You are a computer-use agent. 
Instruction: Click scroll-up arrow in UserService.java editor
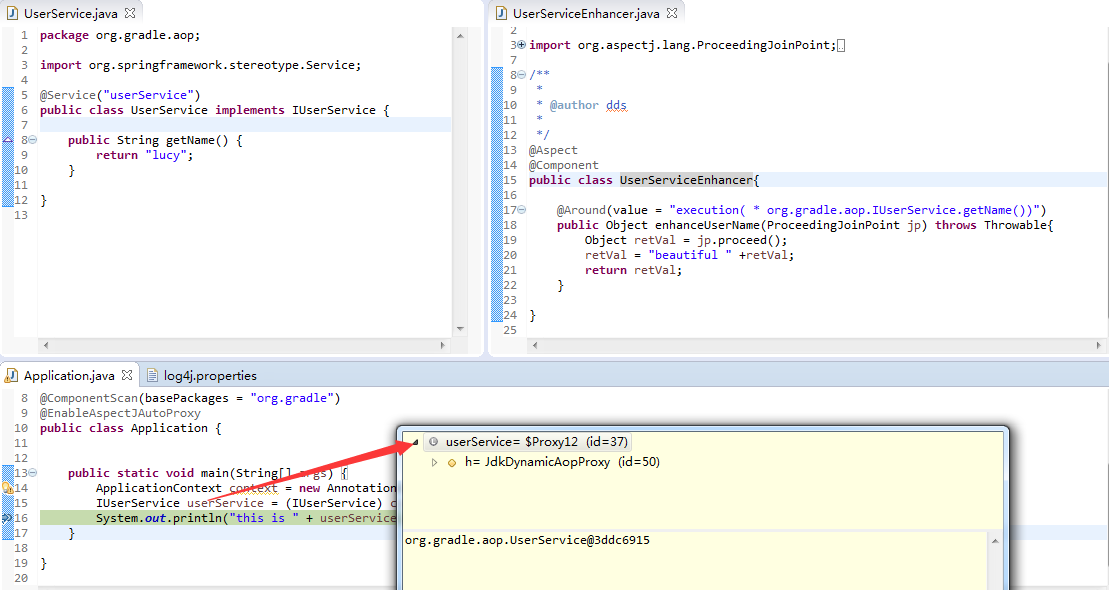coord(460,36)
